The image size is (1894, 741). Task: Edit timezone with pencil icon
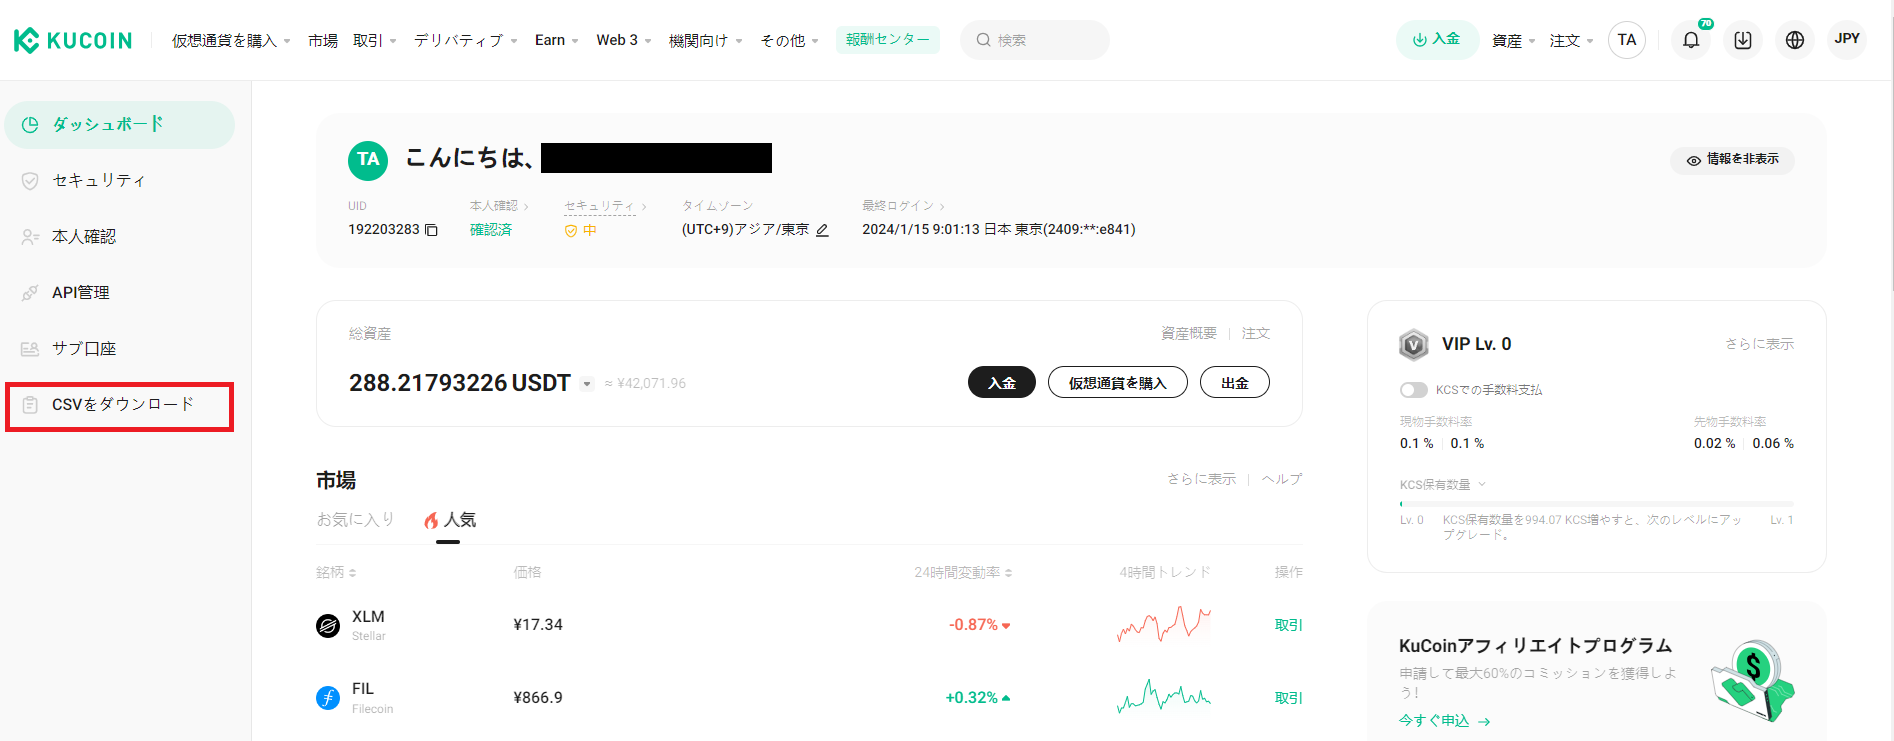point(822,230)
